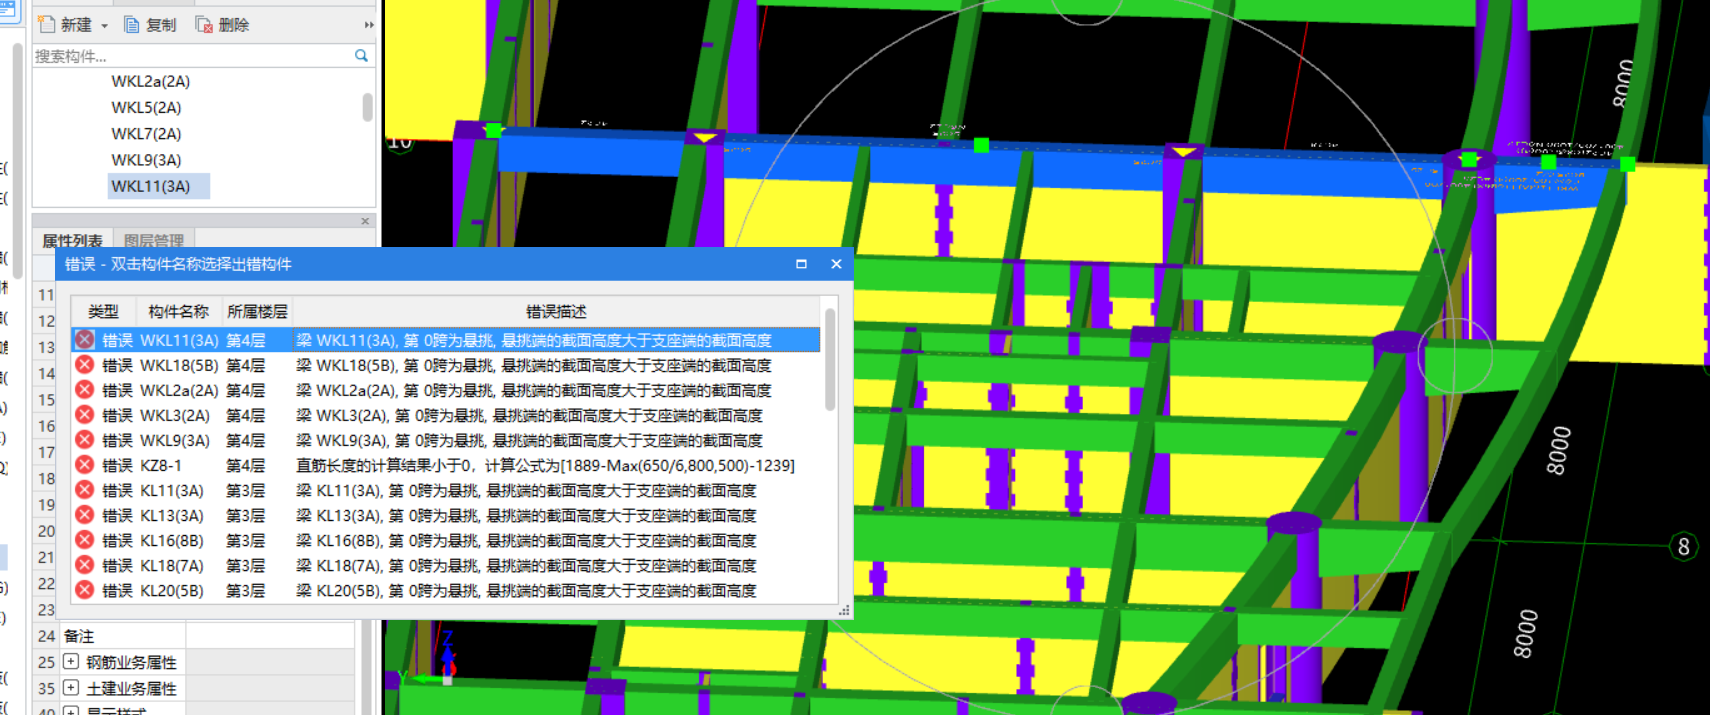The height and width of the screenshot is (715, 1710).
Task: Click error icon of WKL11(3A) row
Action: tap(85, 340)
